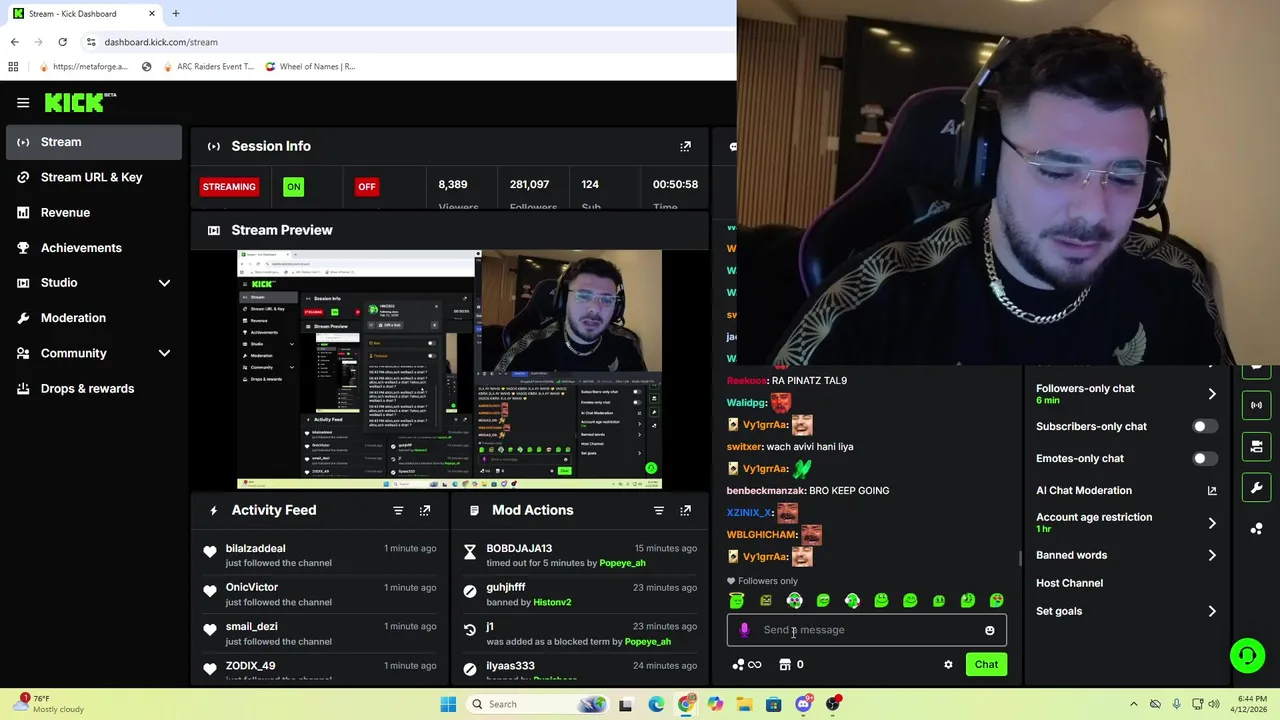Pop out the Session Info panel
The height and width of the screenshot is (720, 1280).
coord(685,146)
